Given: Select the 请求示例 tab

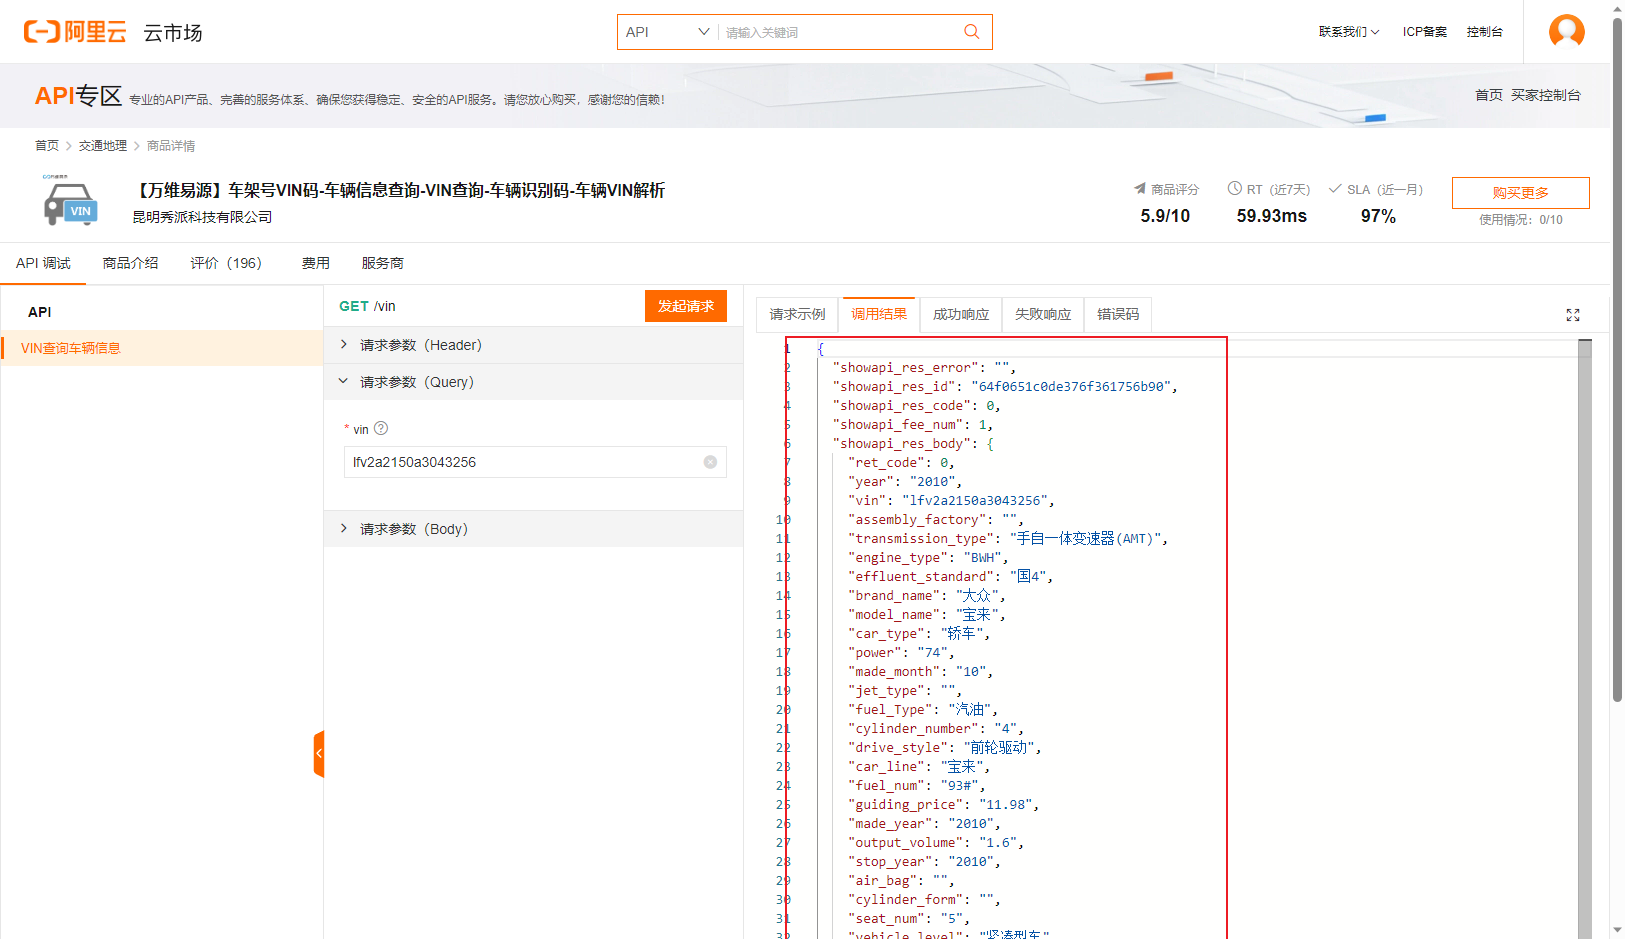Looking at the screenshot, I should [797, 314].
